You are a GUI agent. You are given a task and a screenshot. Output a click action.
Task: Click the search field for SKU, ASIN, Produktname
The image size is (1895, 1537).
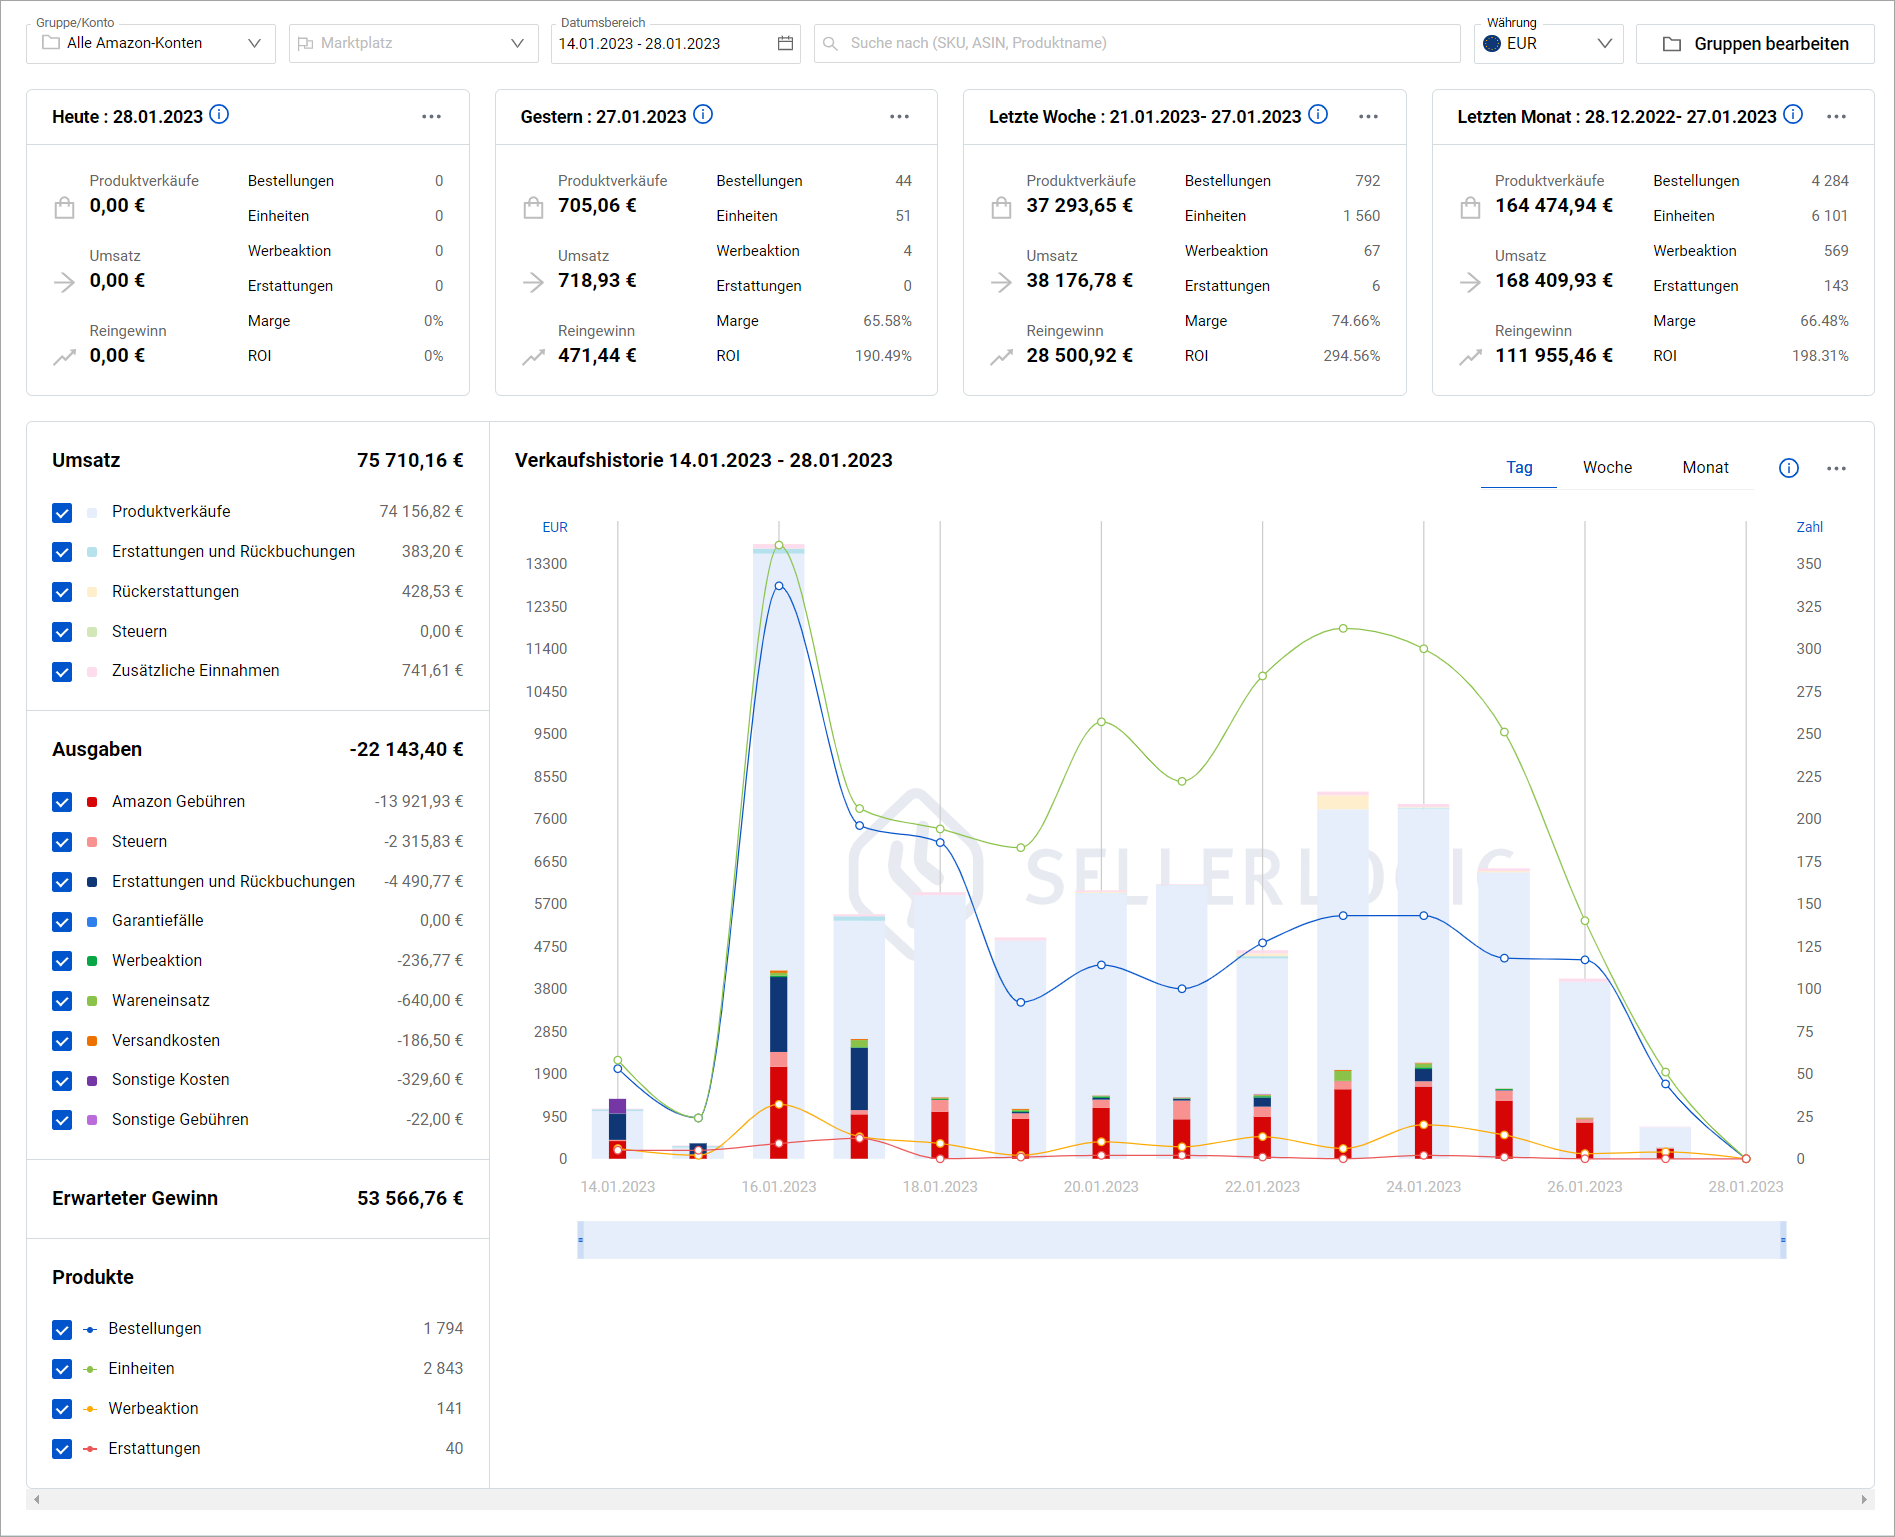click(1137, 44)
